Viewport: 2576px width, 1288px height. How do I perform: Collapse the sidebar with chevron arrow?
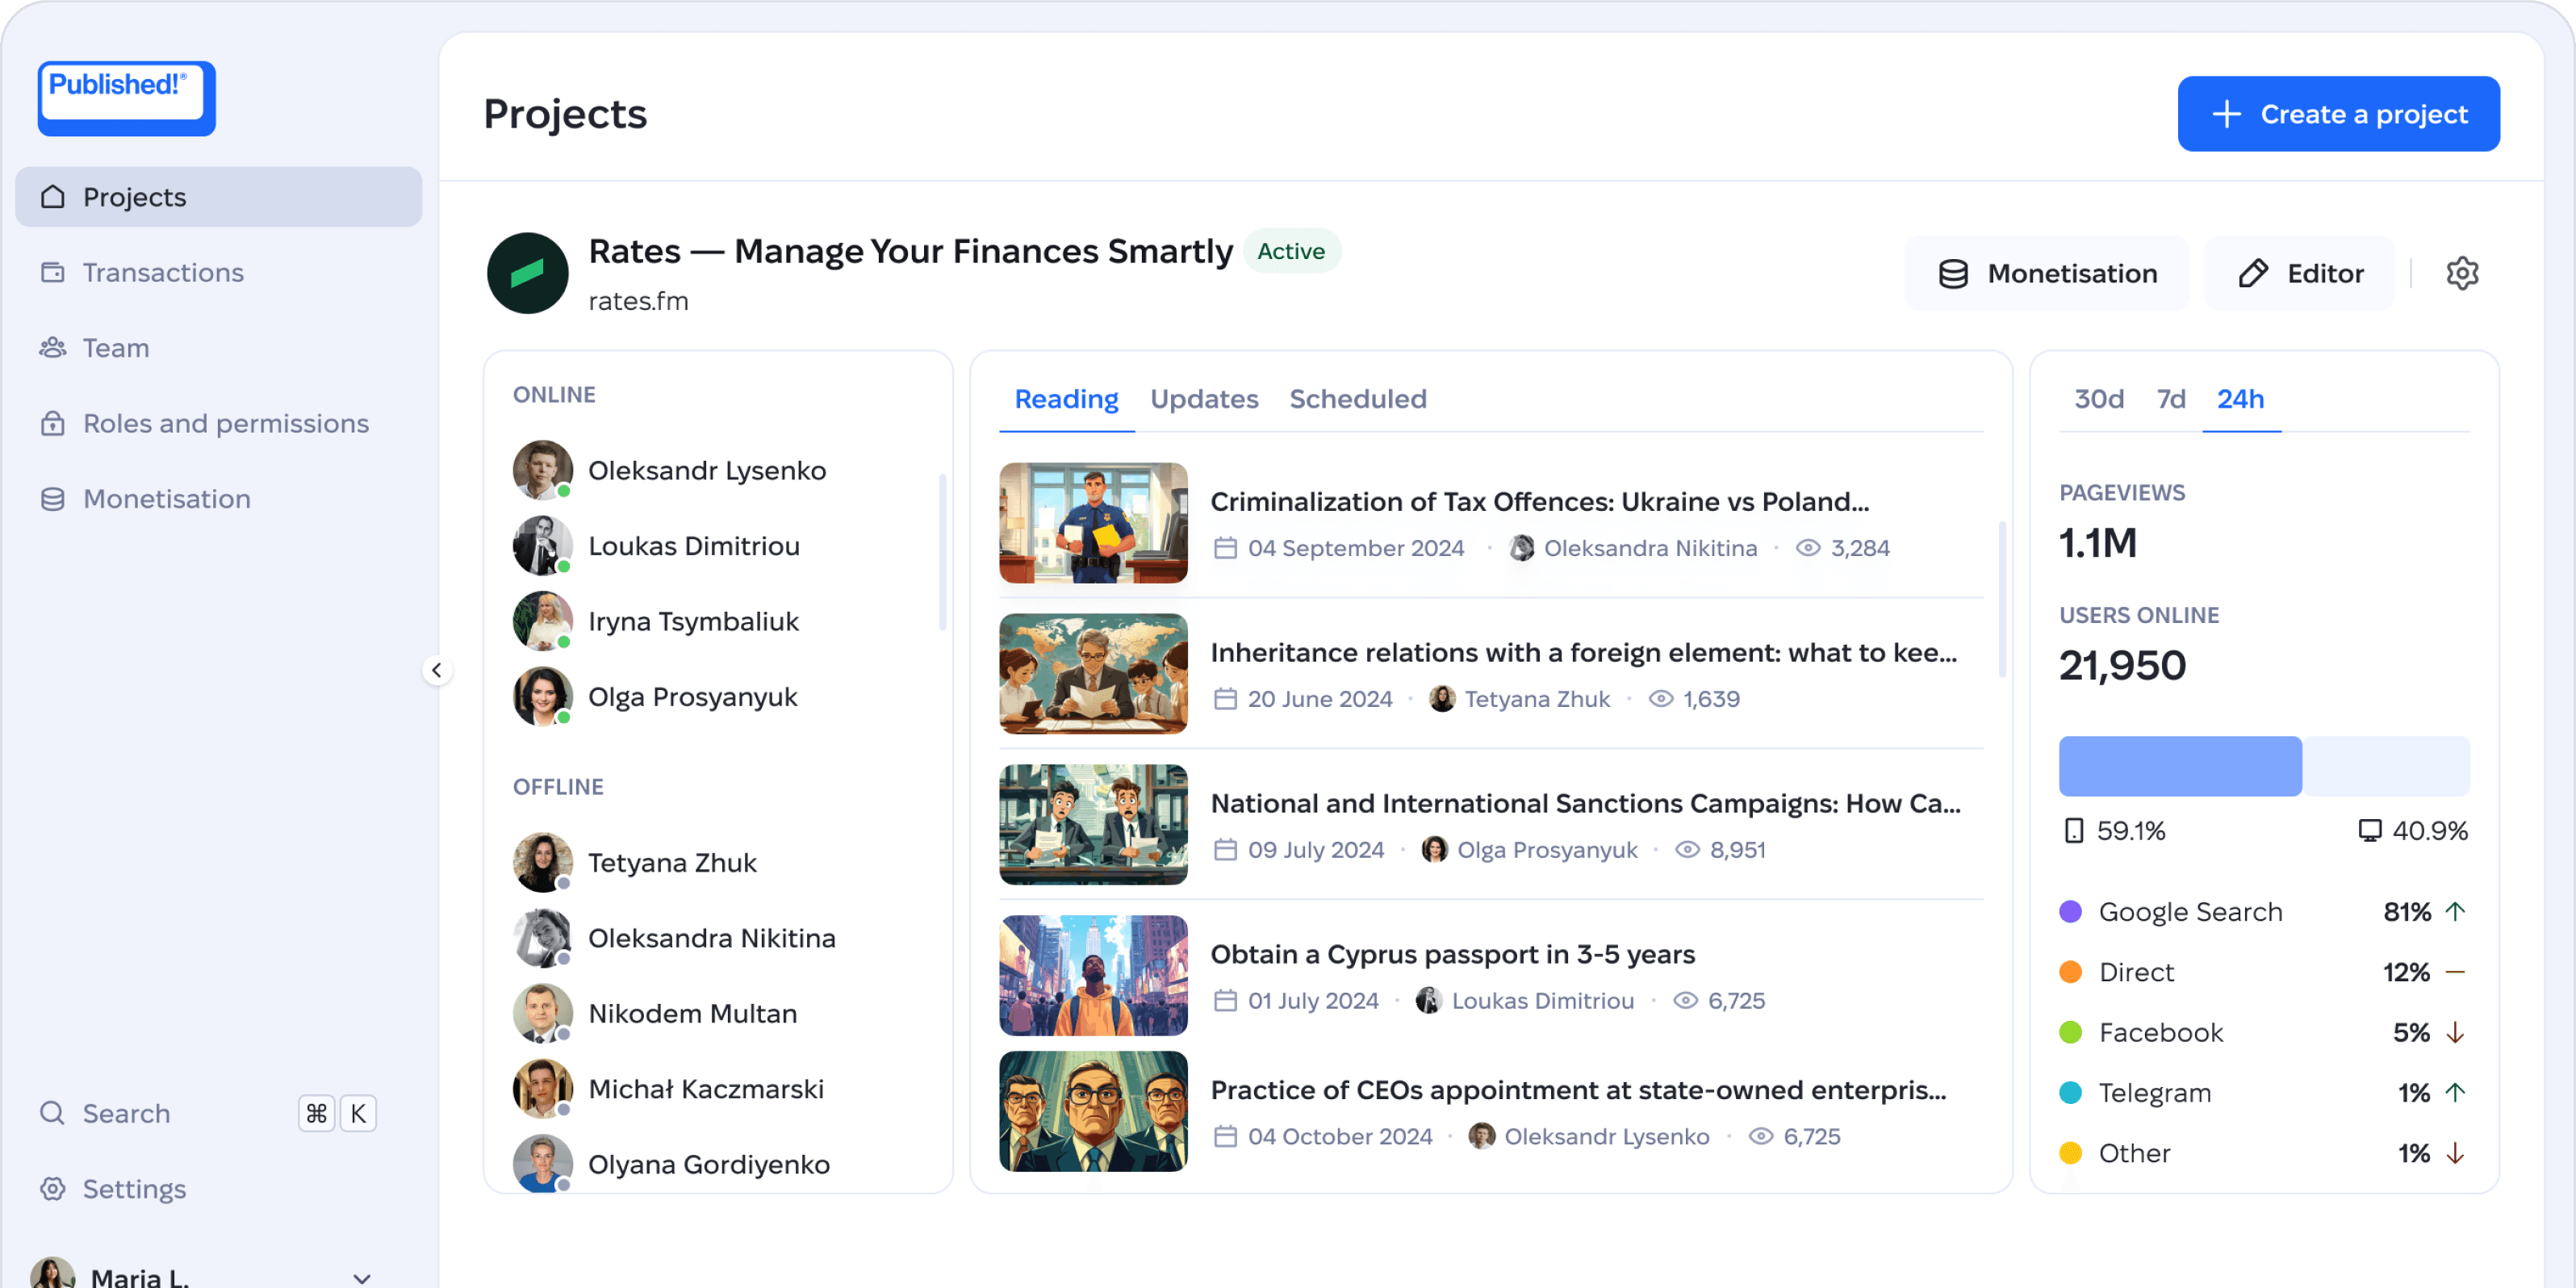(x=437, y=670)
